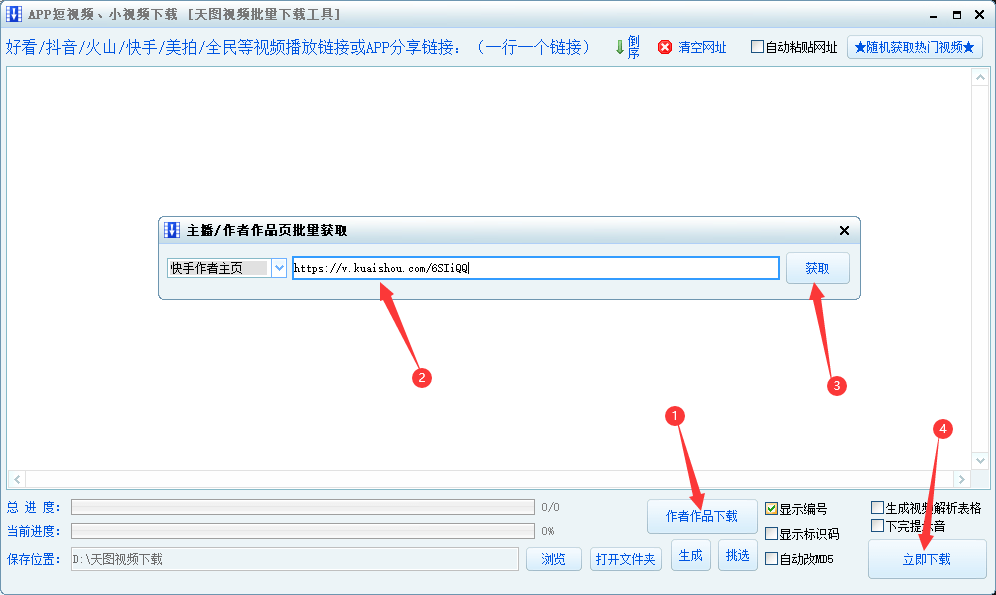Click the 当前进度 progress bar
996x595 pixels.
pos(300,531)
